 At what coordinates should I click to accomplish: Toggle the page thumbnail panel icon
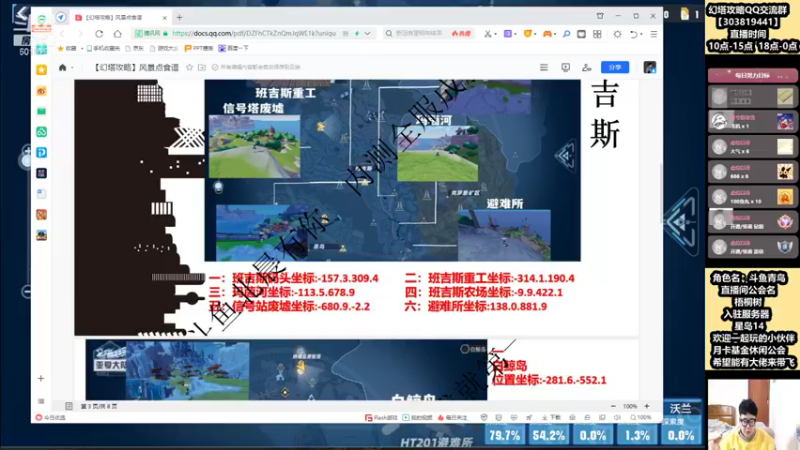69,406
